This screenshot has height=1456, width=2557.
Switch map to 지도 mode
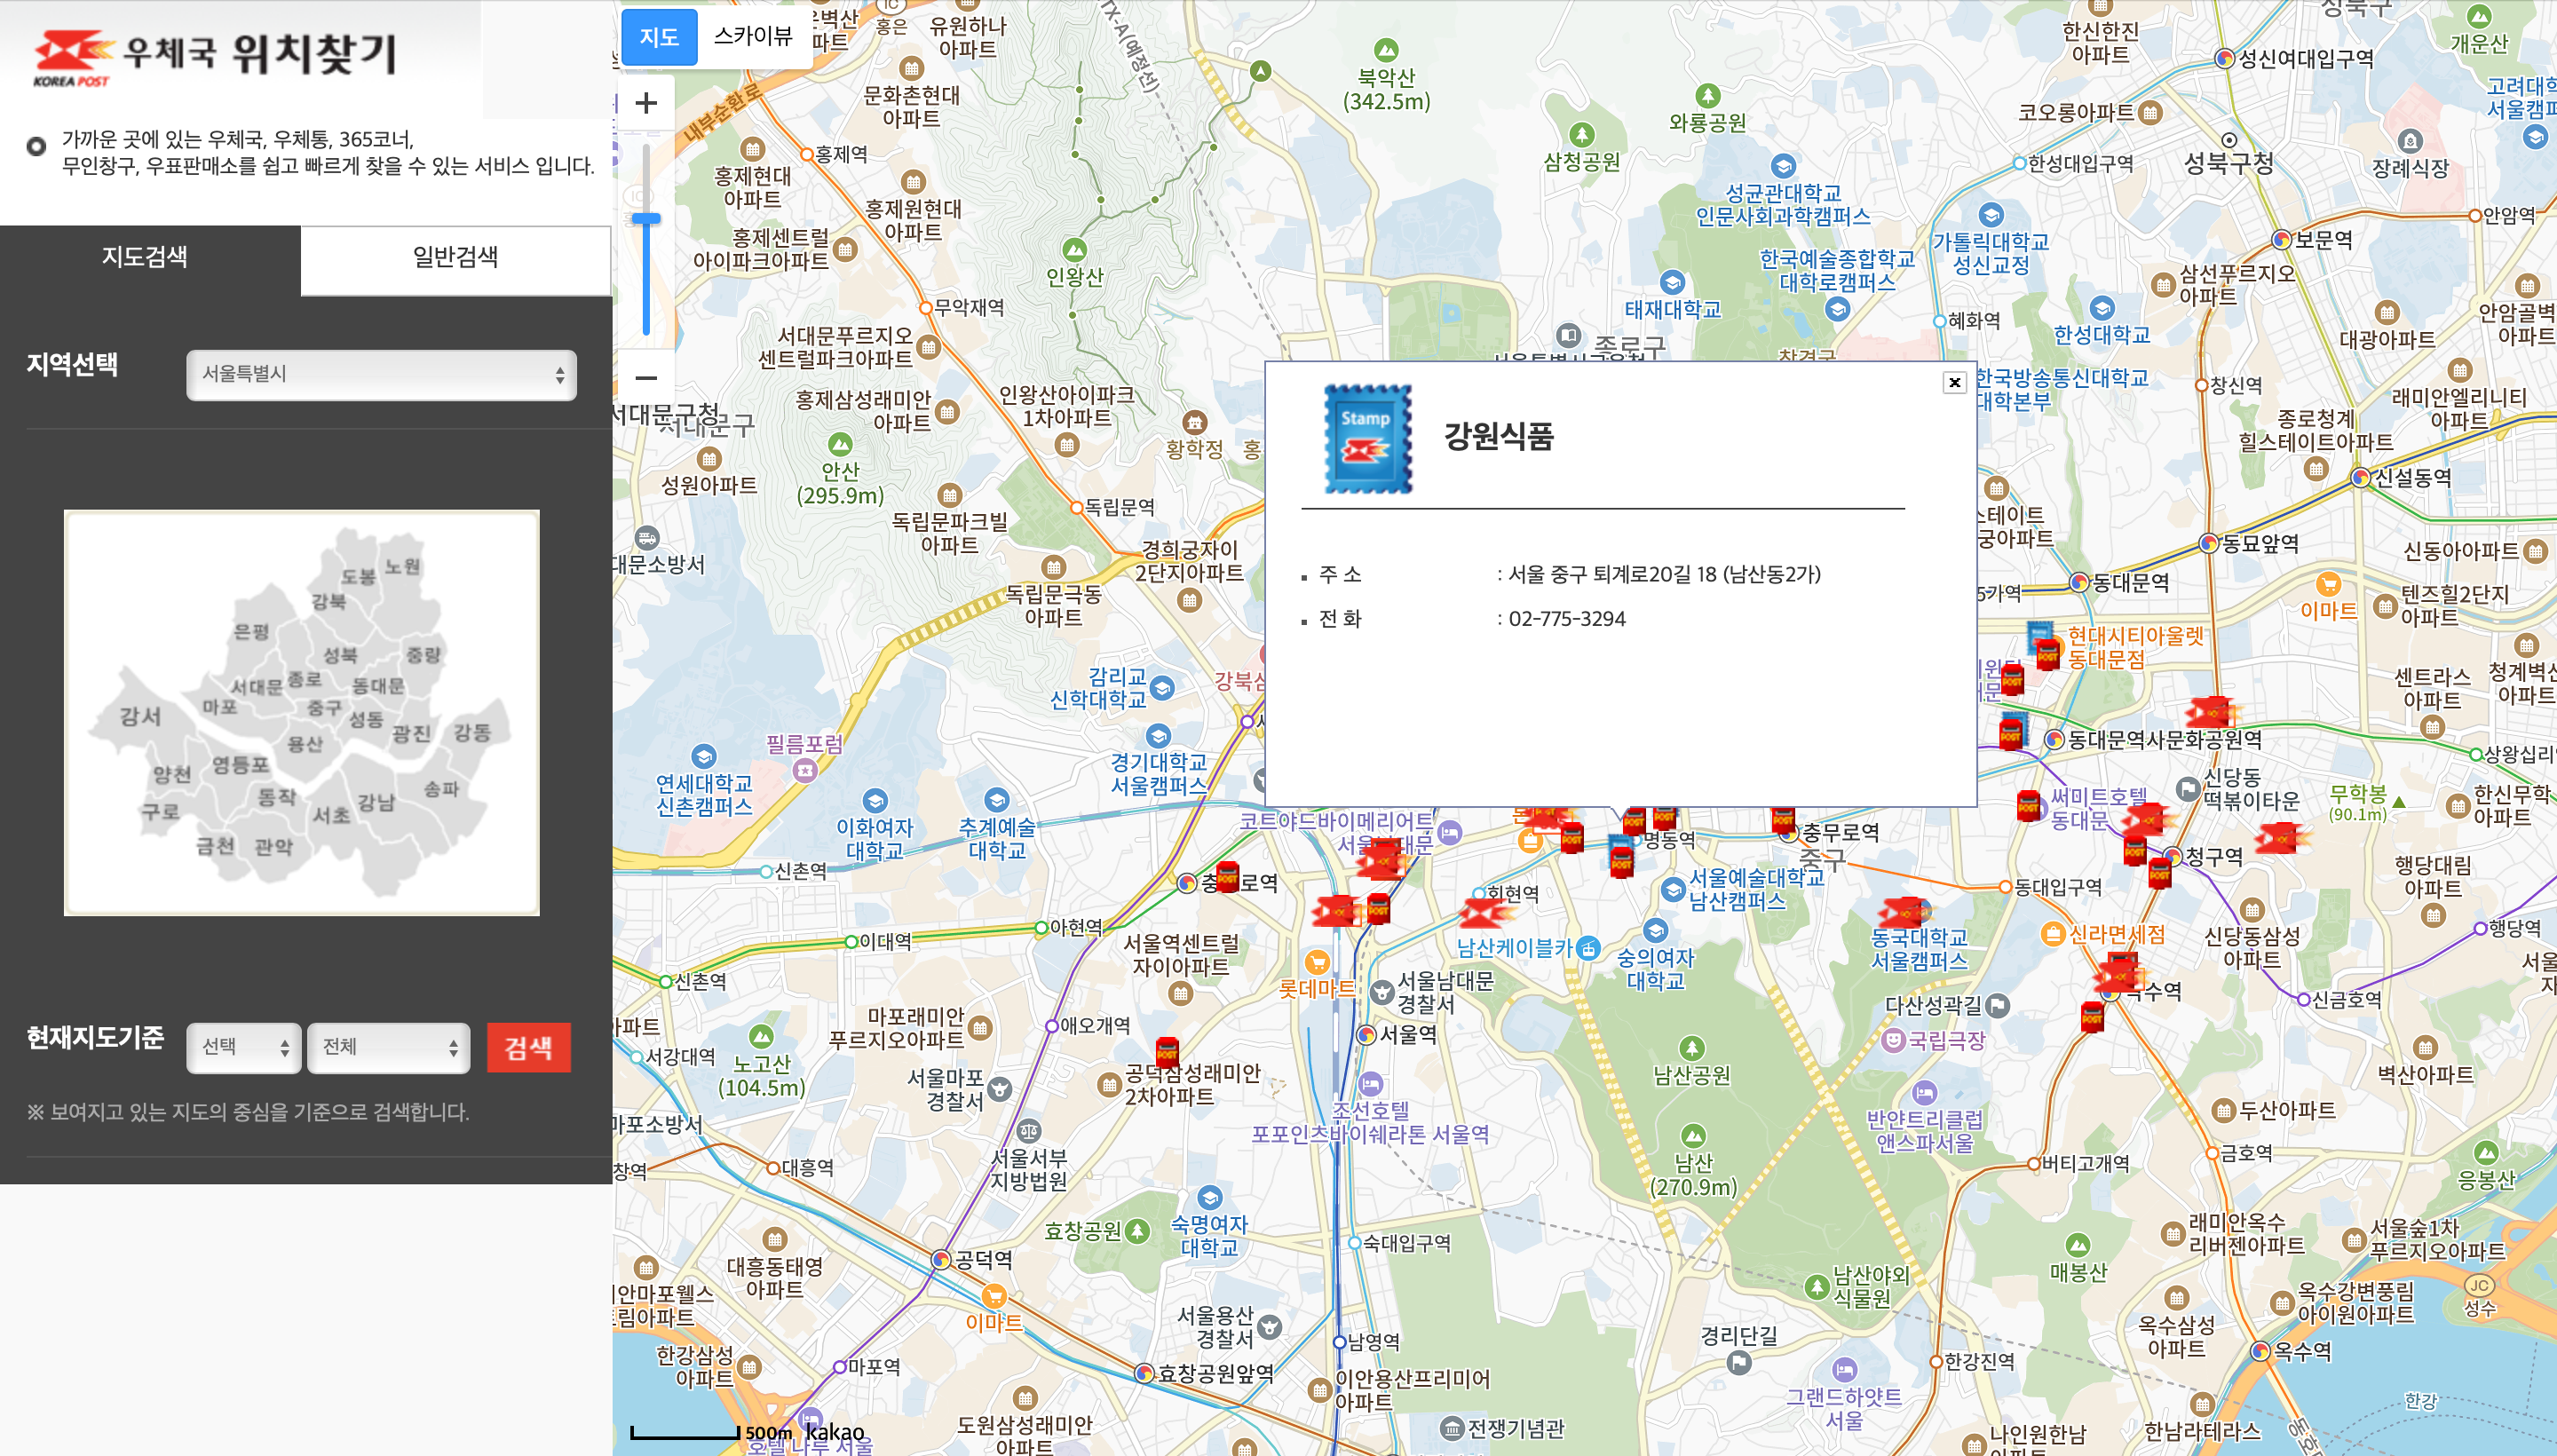tap(659, 37)
